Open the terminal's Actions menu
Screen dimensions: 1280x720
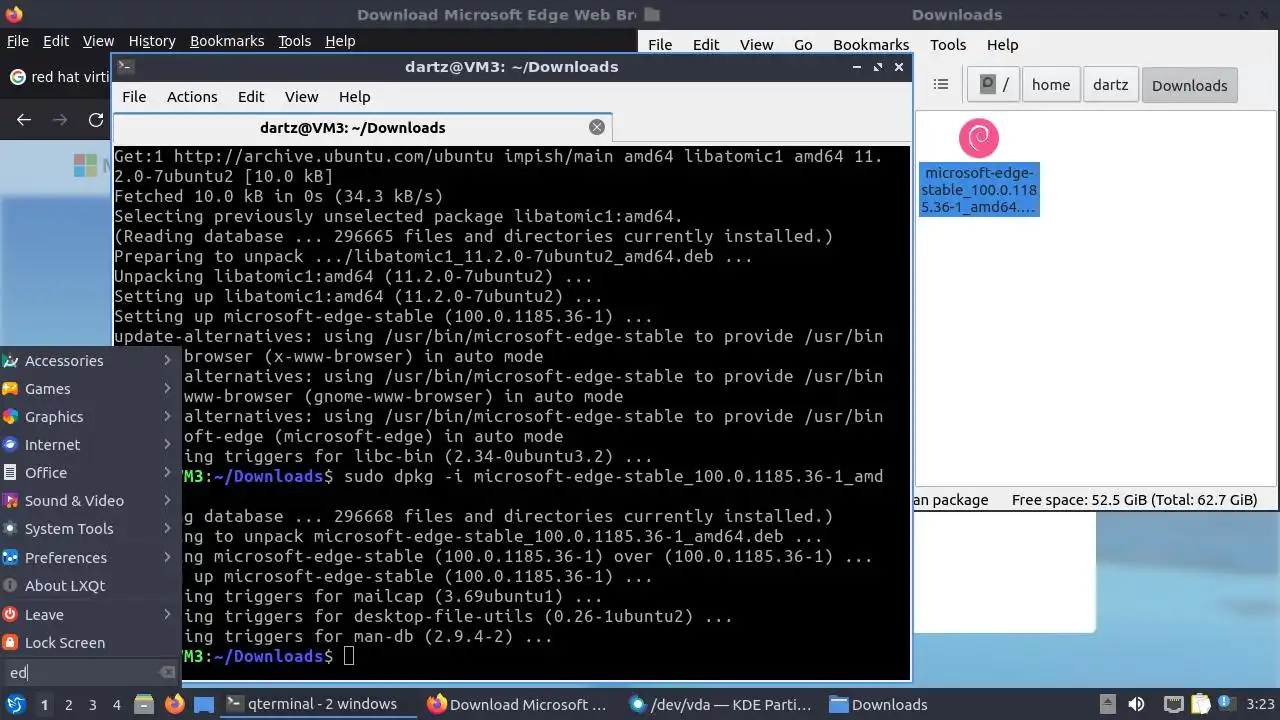[192, 97]
